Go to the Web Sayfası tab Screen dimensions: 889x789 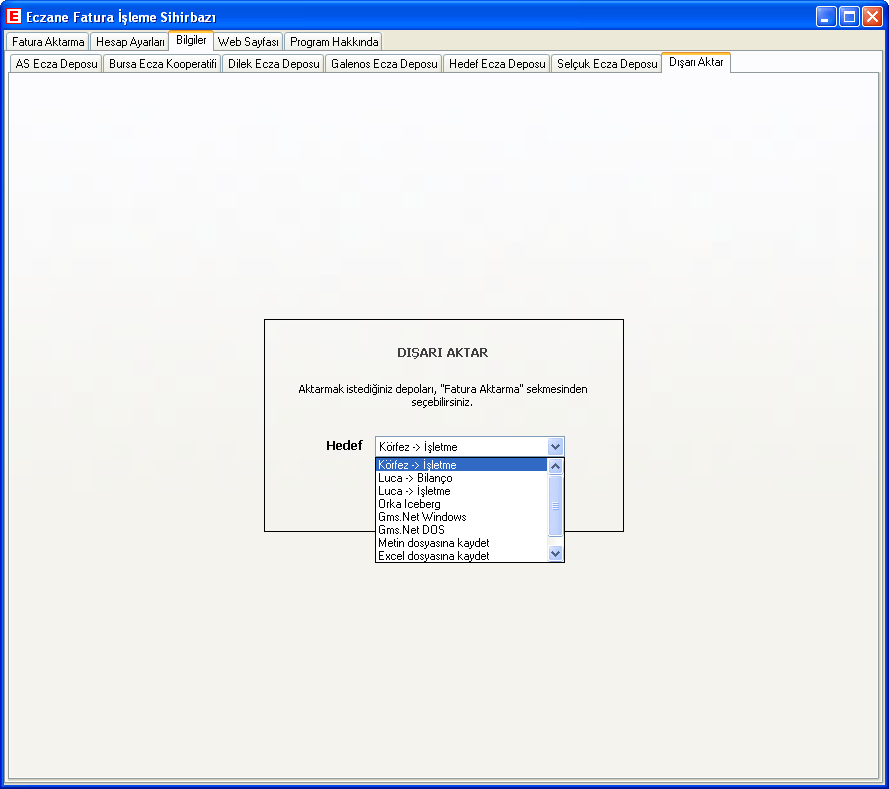(248, 42)
